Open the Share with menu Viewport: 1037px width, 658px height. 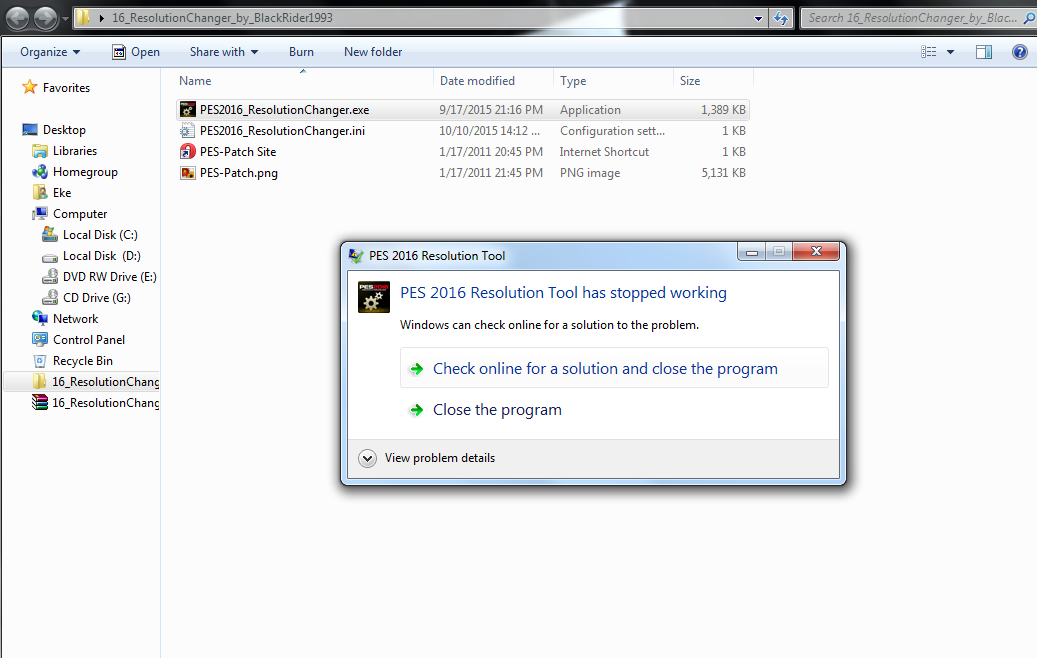(x=224, y=52)
